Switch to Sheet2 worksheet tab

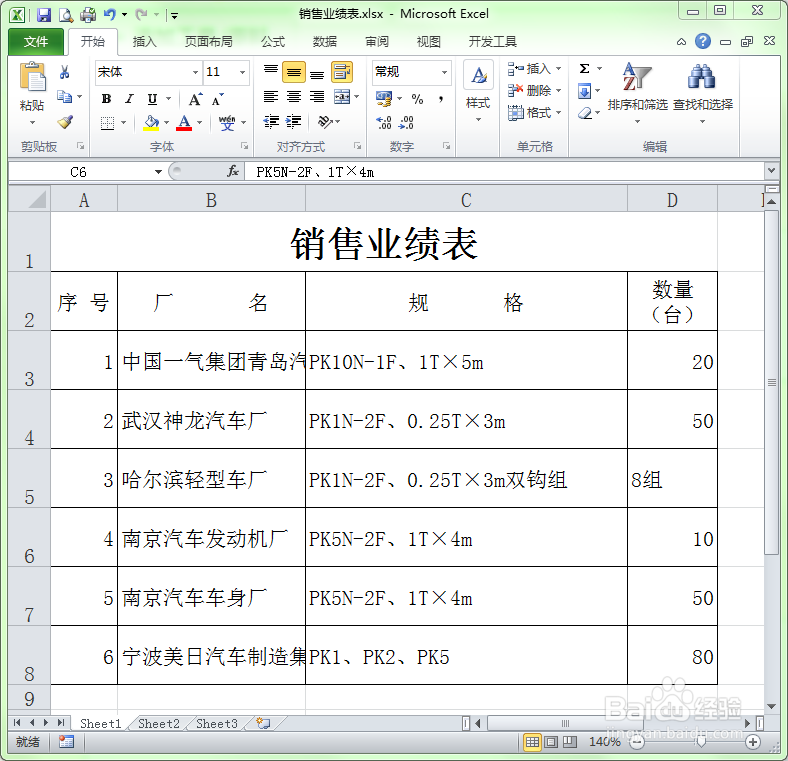[159, 723]
